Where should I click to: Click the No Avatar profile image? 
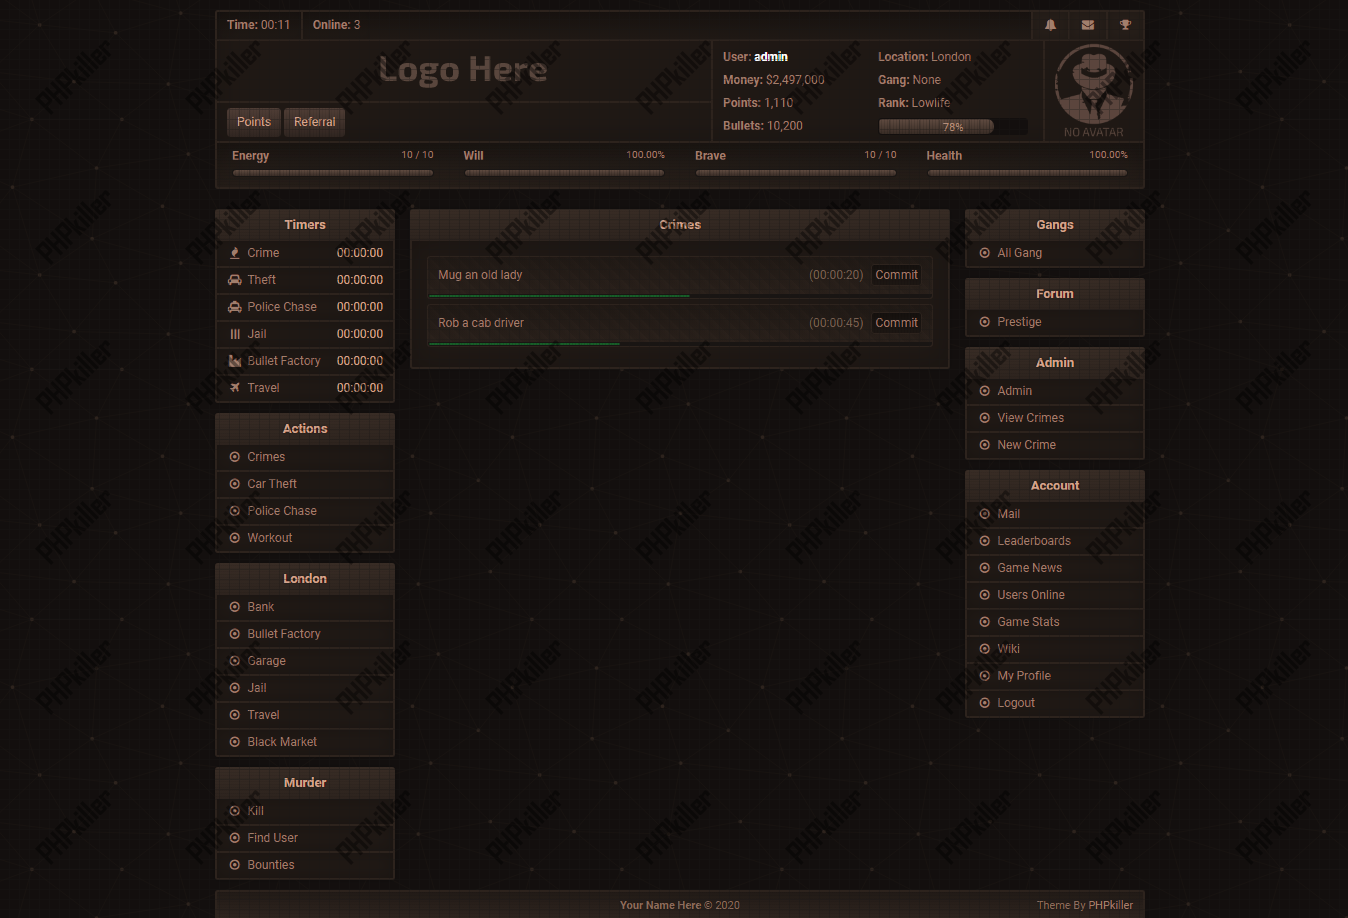tap(1093, 90)
